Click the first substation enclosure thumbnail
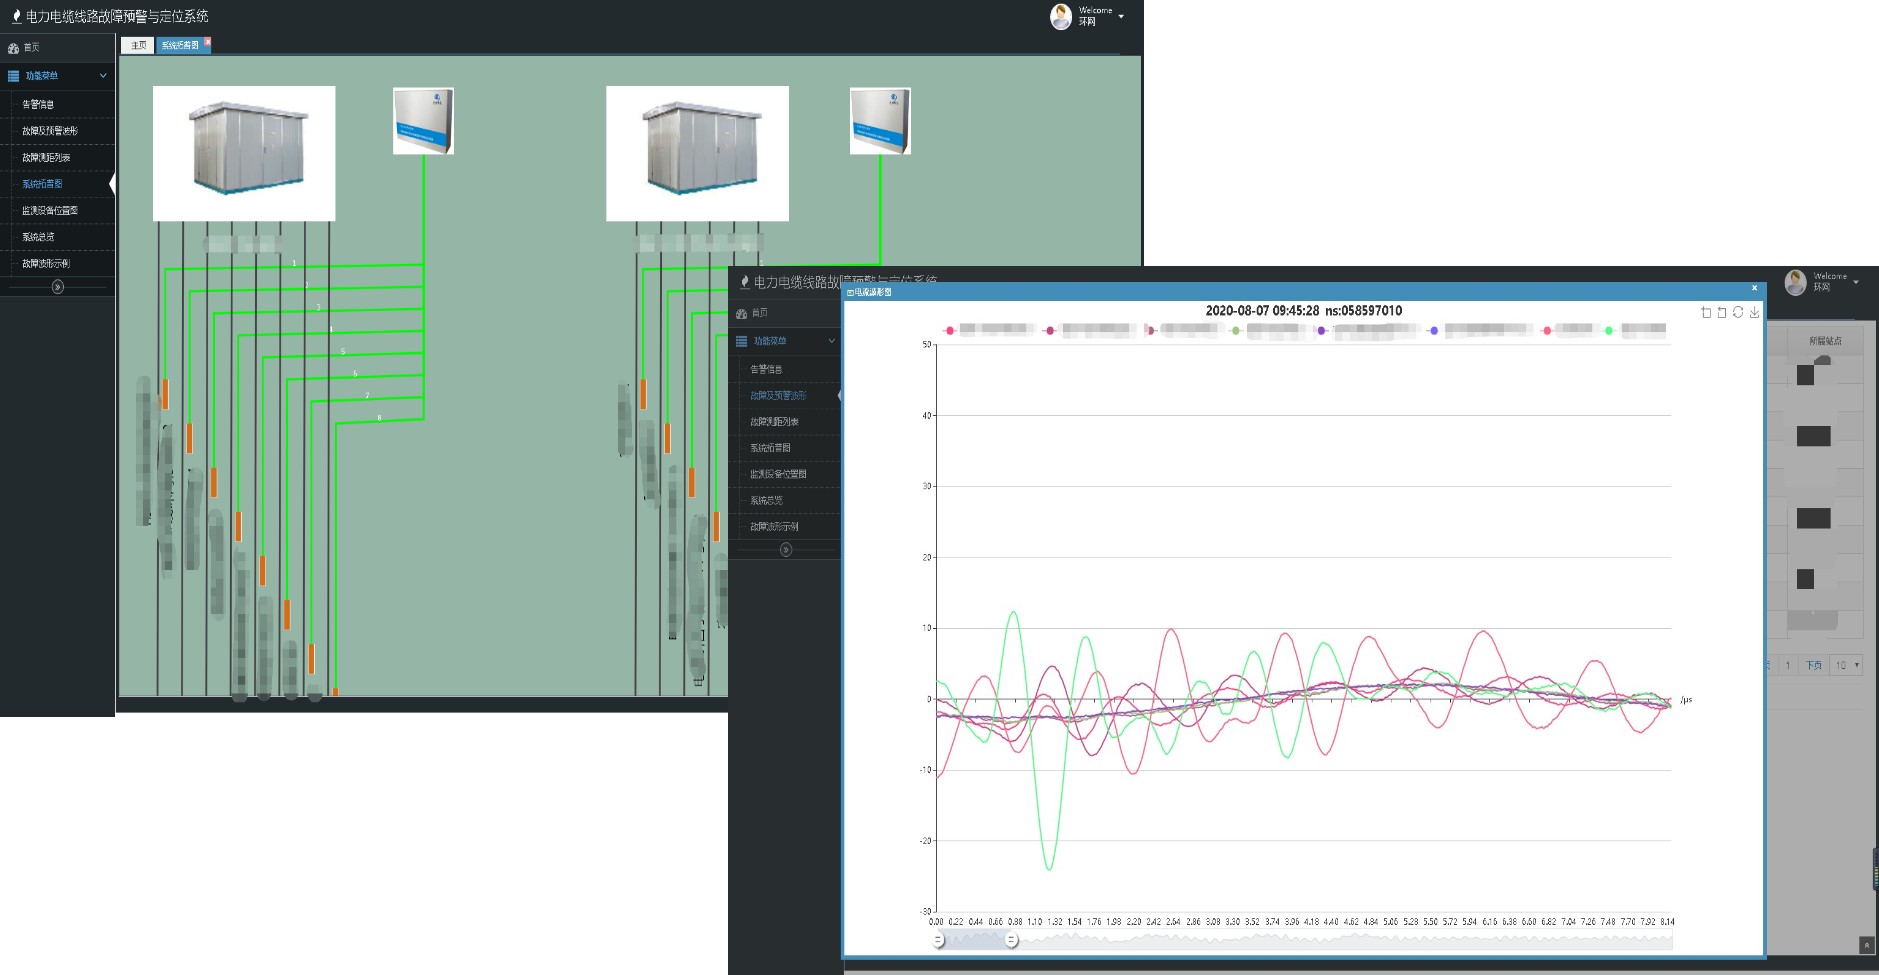Image resolution: width=1879 pixels, height=975 pixels. click(x=244, y=153)
